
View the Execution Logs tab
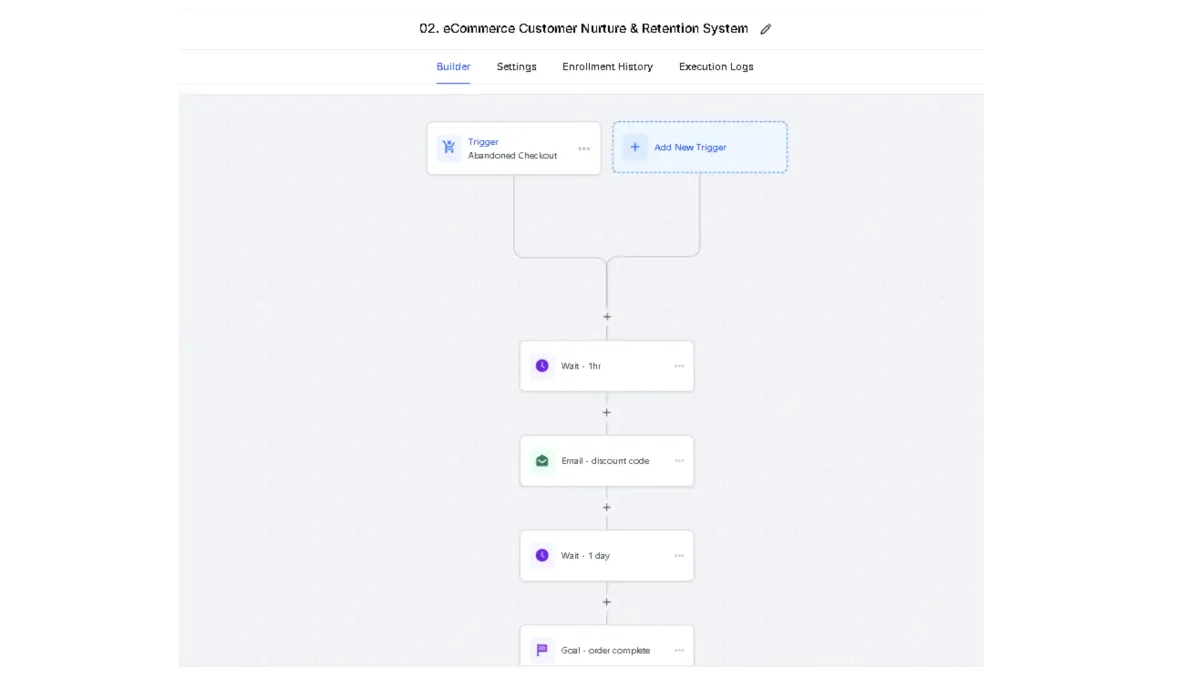[716, 67]
